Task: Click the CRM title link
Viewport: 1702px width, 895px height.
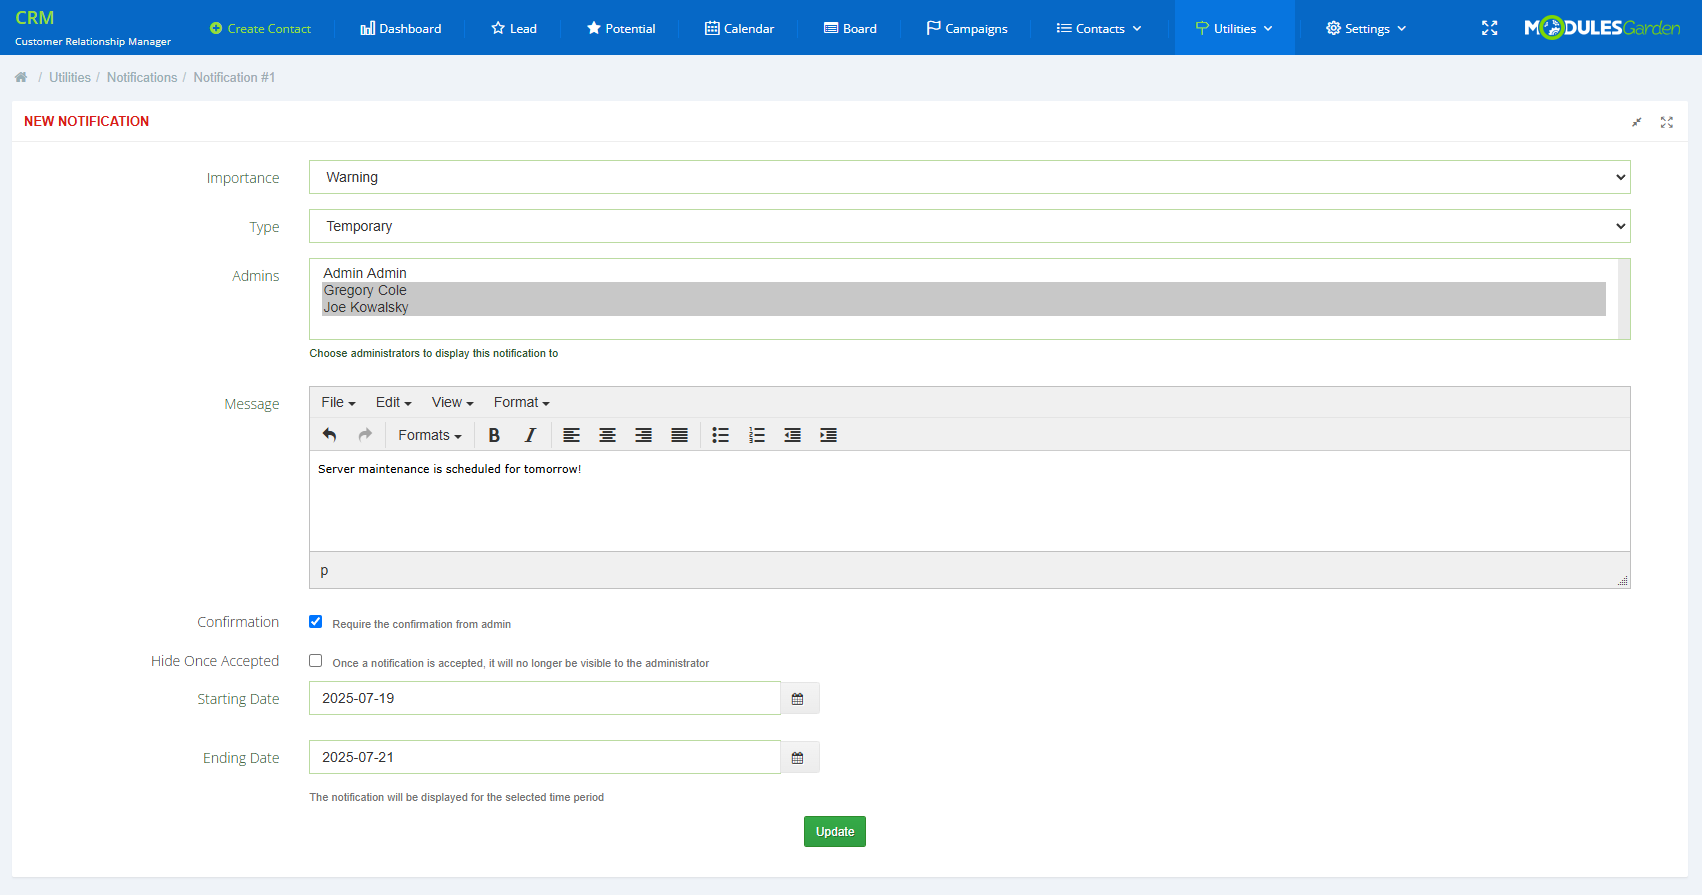Action: click(x=35, y=18)
